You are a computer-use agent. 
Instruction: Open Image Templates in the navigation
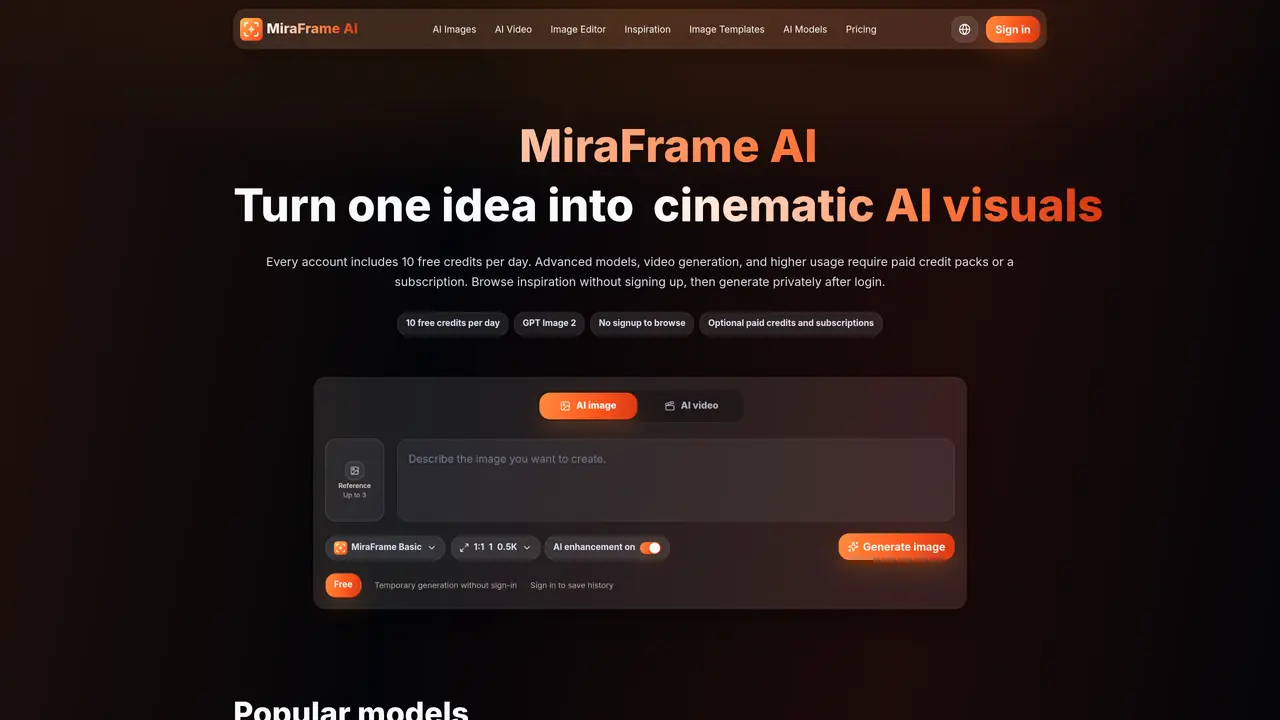[727, 30]
